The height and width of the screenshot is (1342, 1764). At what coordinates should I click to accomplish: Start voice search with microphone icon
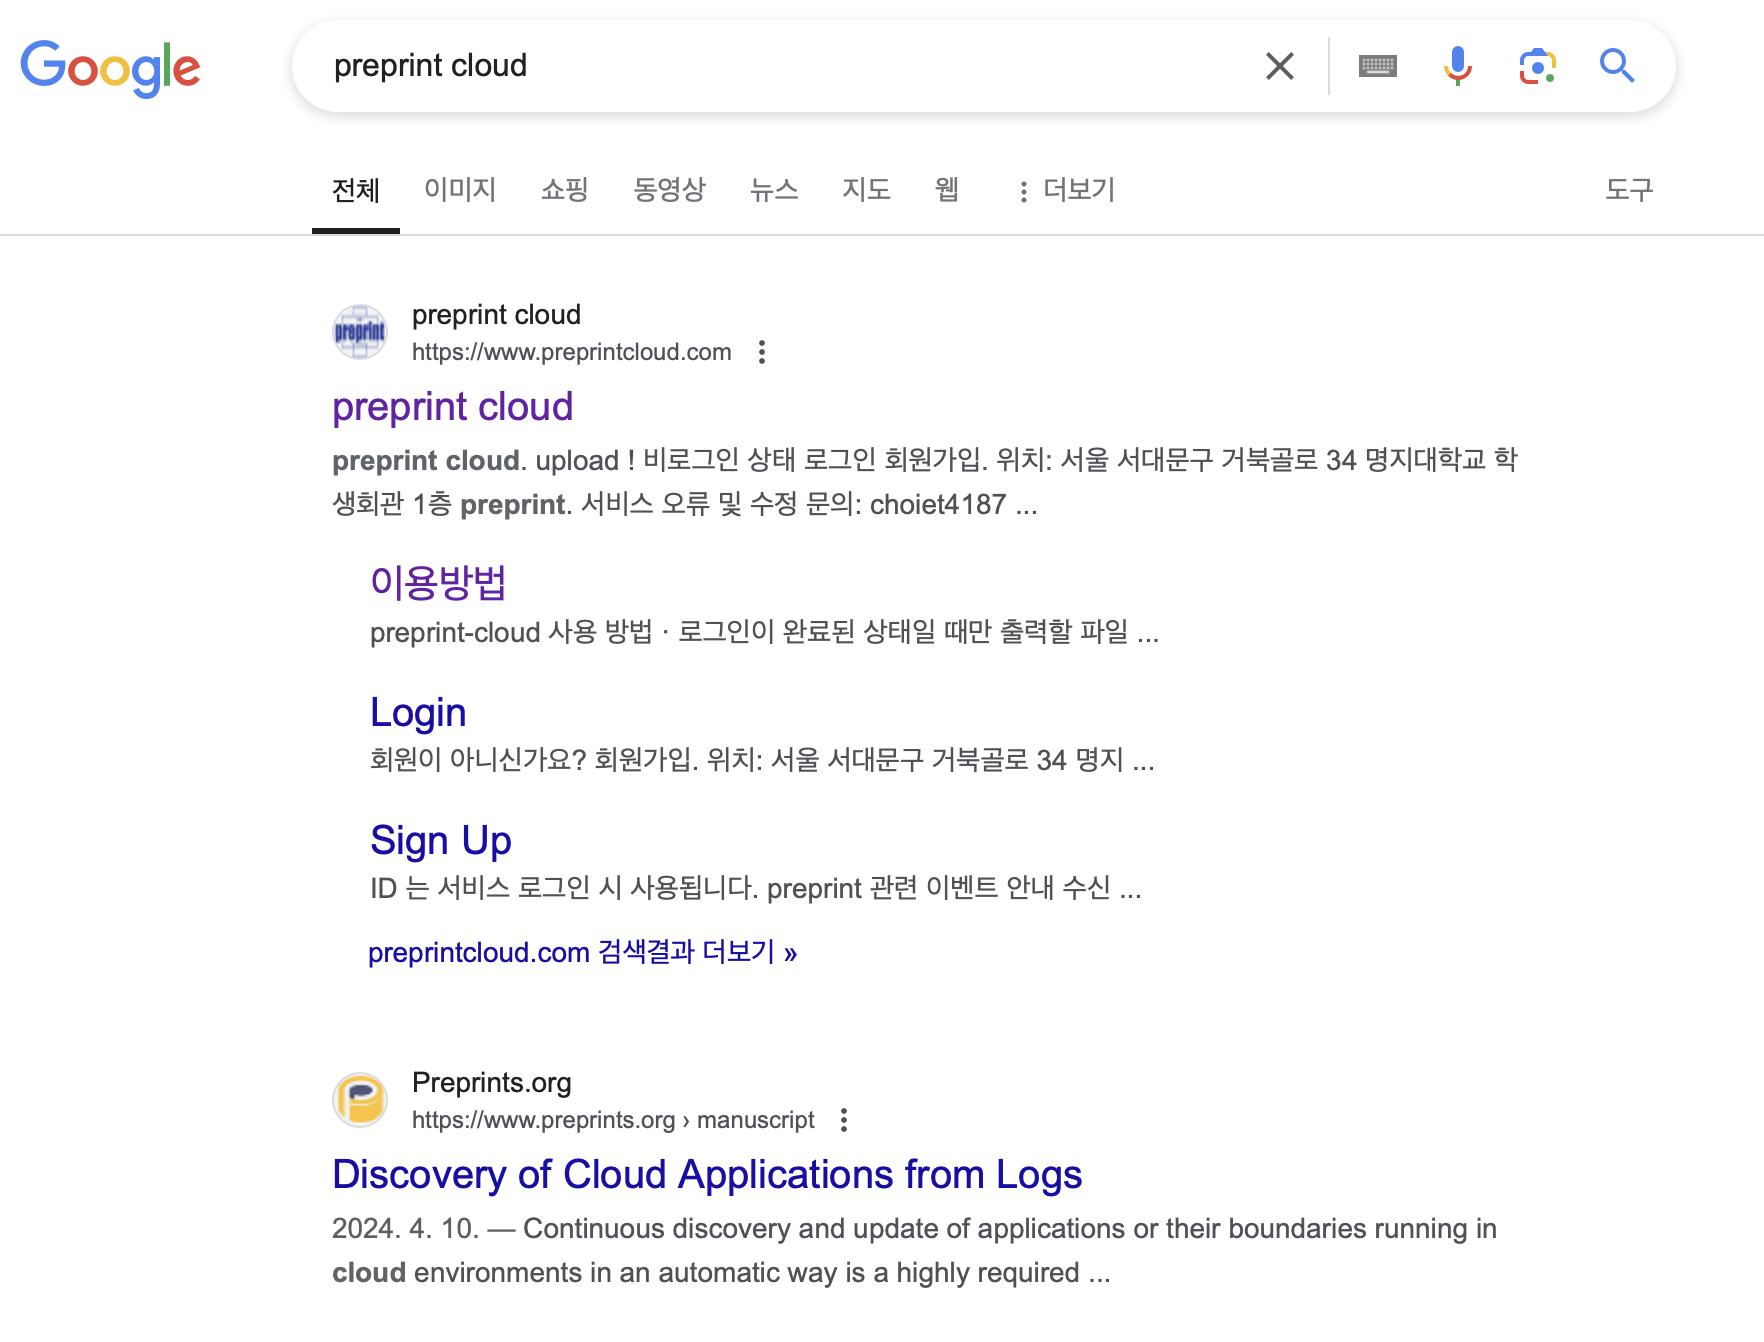click(x=1457, y=66)
